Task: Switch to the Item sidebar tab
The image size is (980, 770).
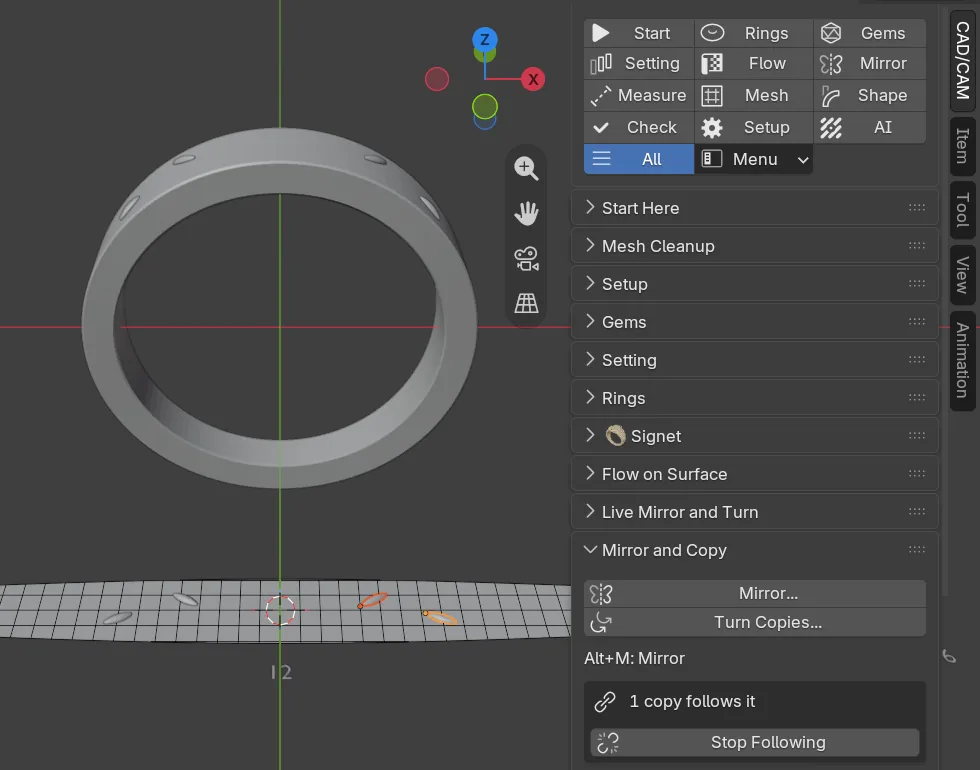Action: [x=962, y=146]
